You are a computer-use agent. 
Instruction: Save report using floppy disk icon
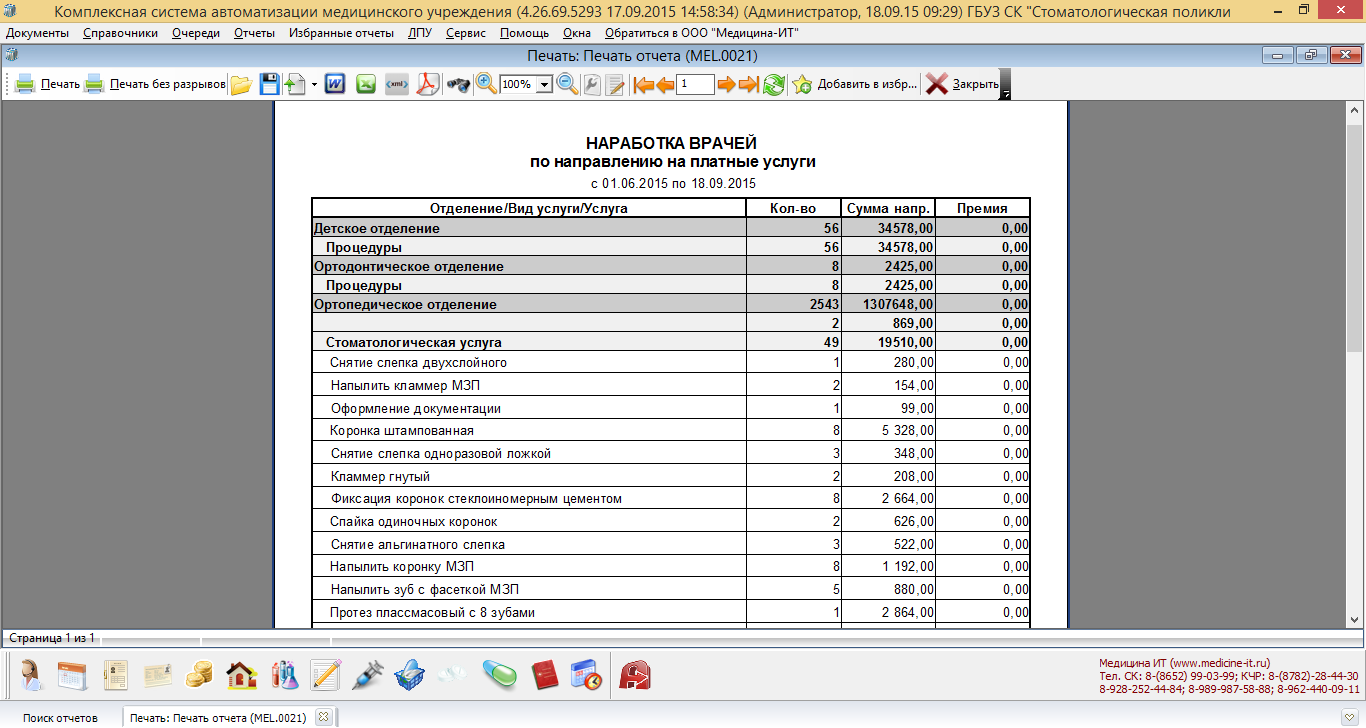tap(270, 84)
